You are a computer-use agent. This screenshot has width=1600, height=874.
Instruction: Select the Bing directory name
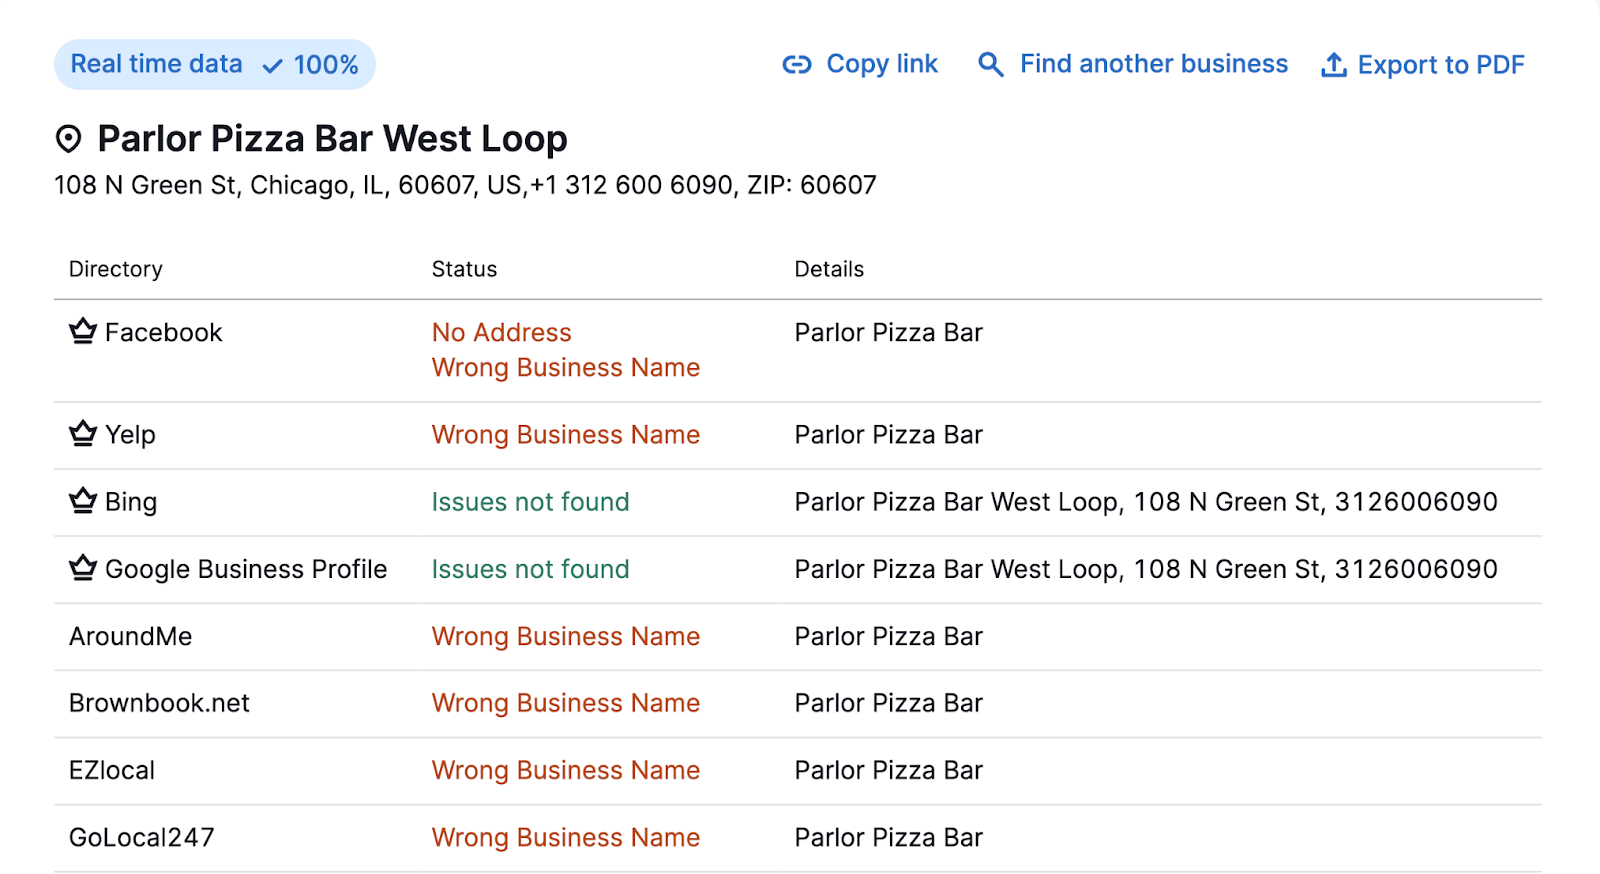131,502
